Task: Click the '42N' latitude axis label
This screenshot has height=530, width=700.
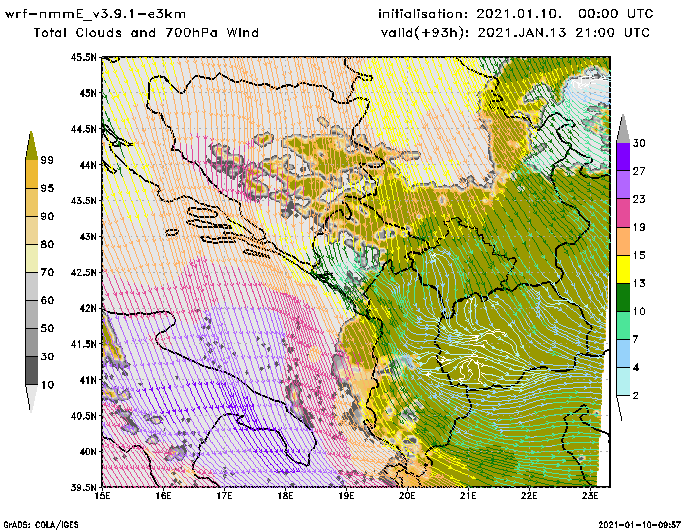Action: coord(88,308)
